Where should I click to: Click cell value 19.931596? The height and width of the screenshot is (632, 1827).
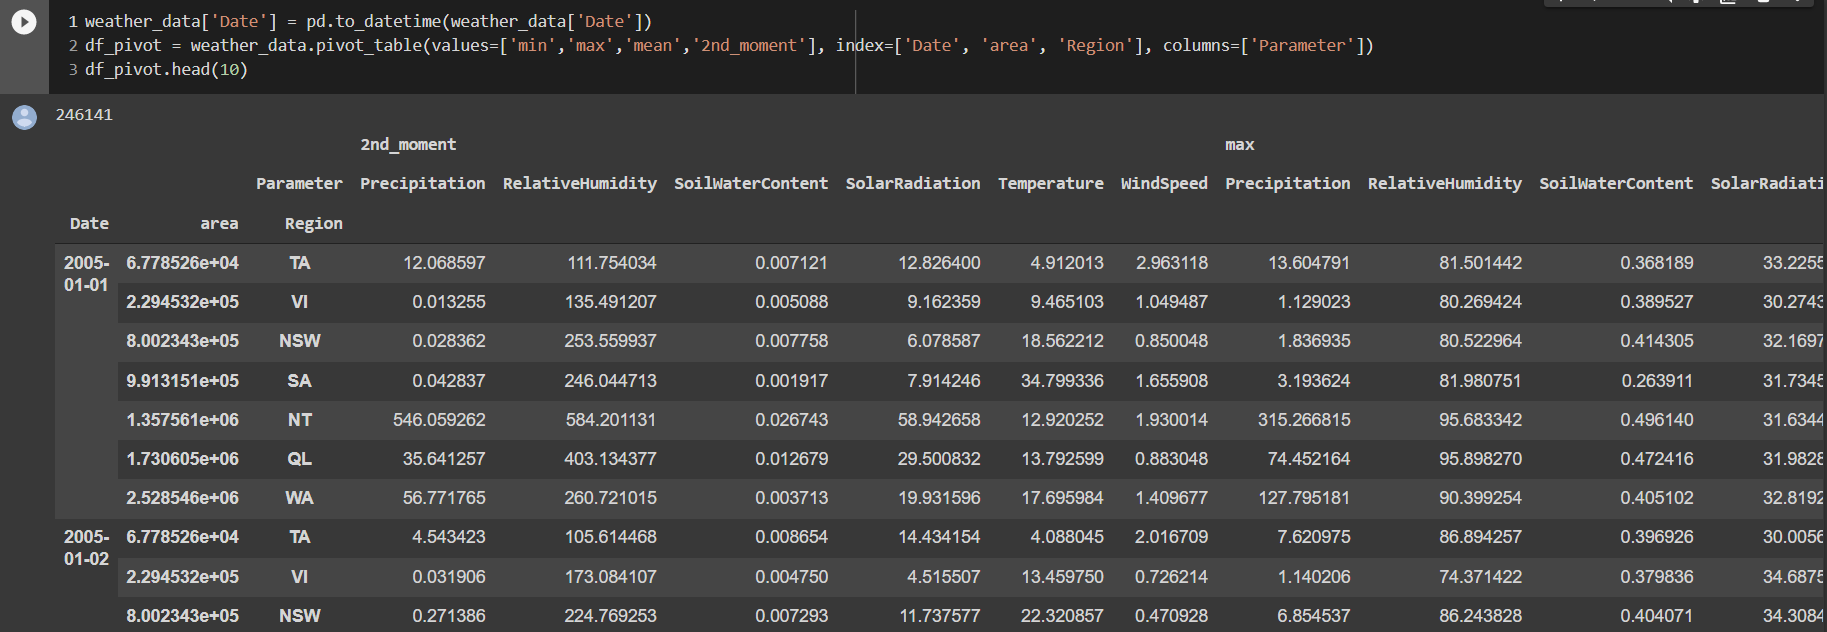(x=939, y=497)
